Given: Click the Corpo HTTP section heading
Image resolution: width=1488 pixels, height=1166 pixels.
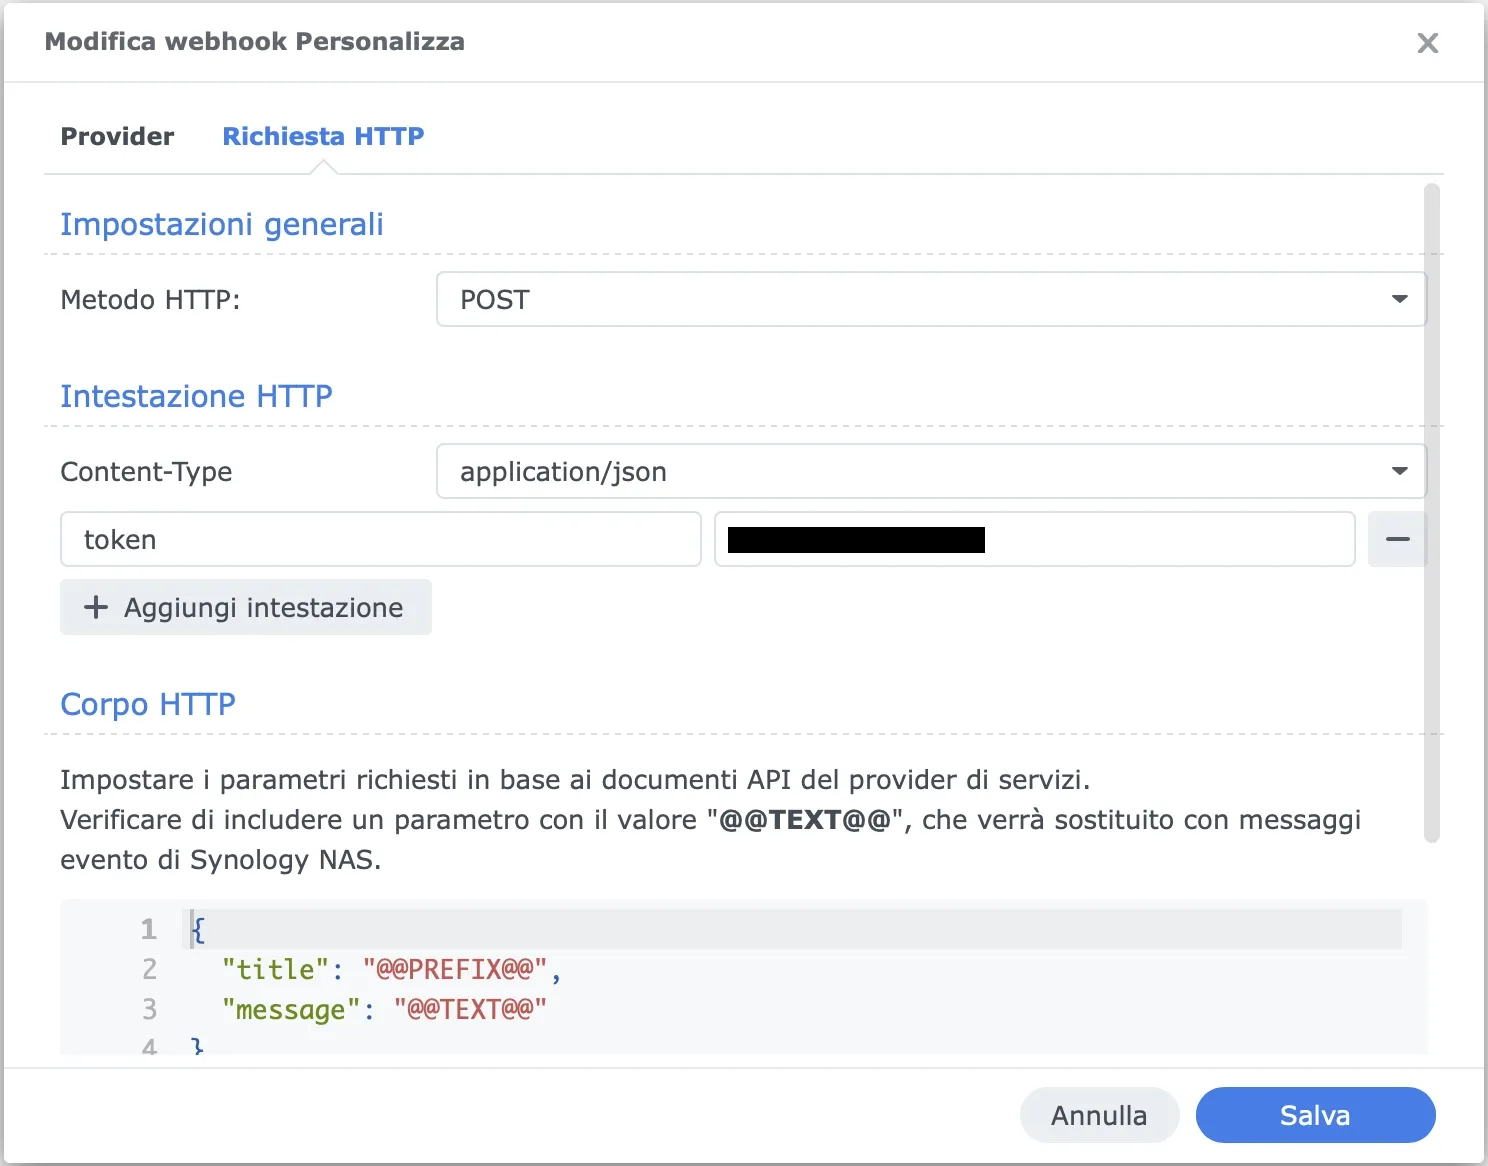Looking at the screenshot, I should (148, 704).
